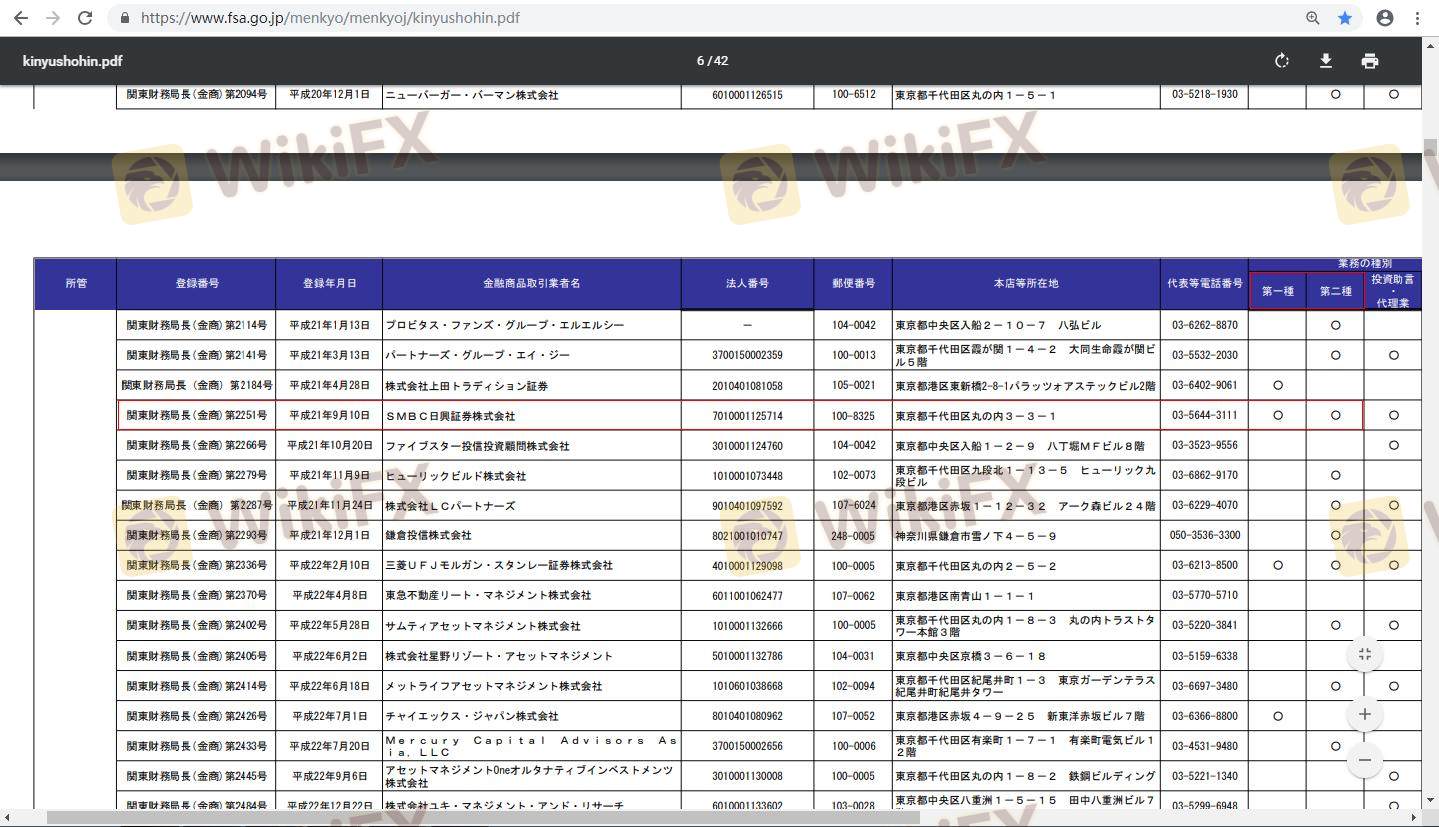Screen dimensions: 1439x827
Task: Click the 金融商品取引業者名 column header
Action: point(532,284)
